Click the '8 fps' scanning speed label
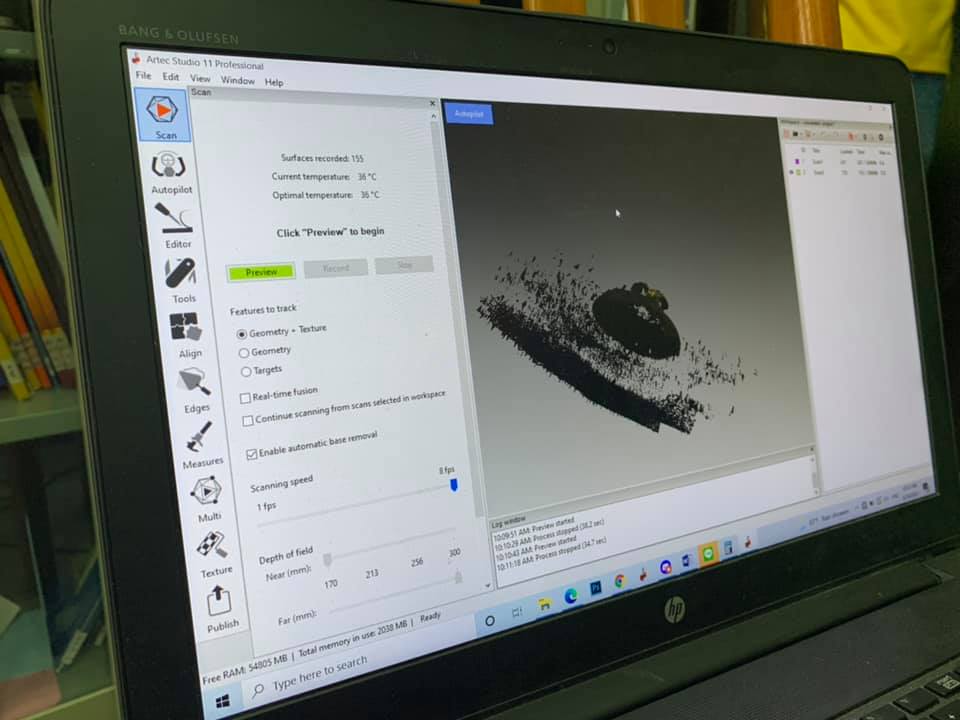This screenshot has width=960, height=720. [x=446, y=470]
